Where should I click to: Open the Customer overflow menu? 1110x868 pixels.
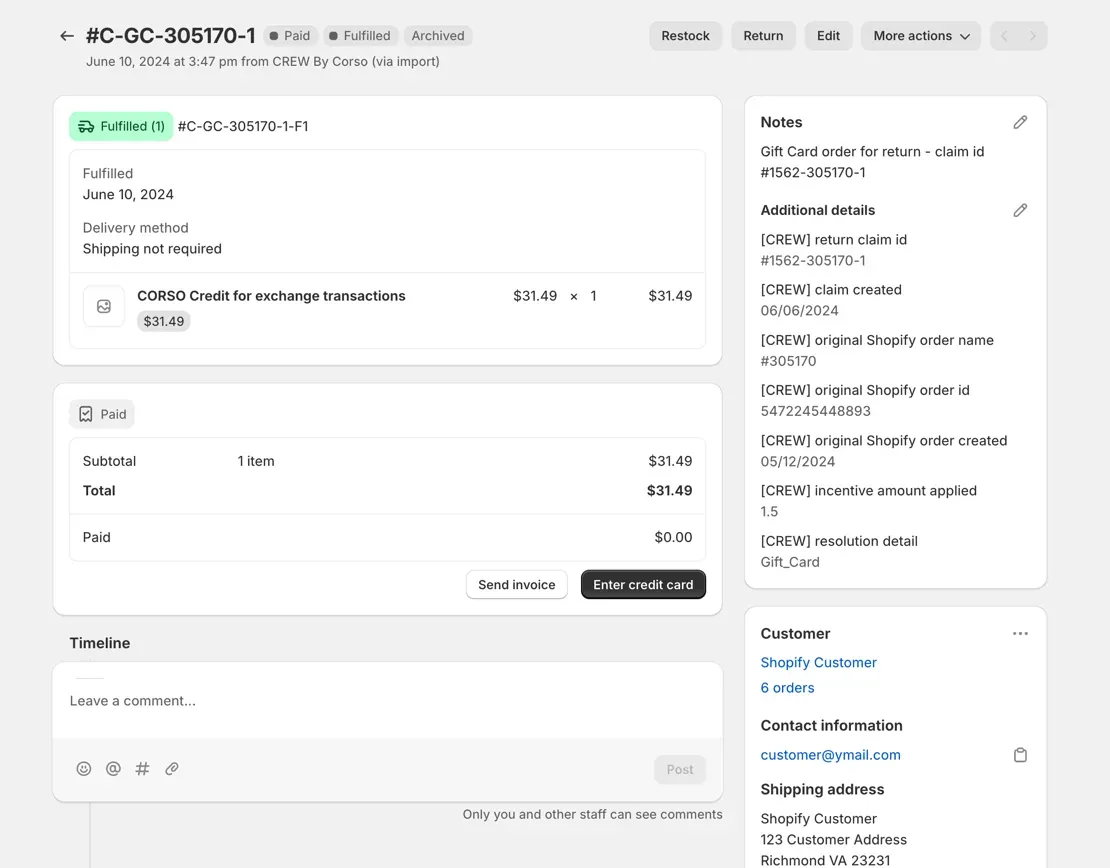1020,633
